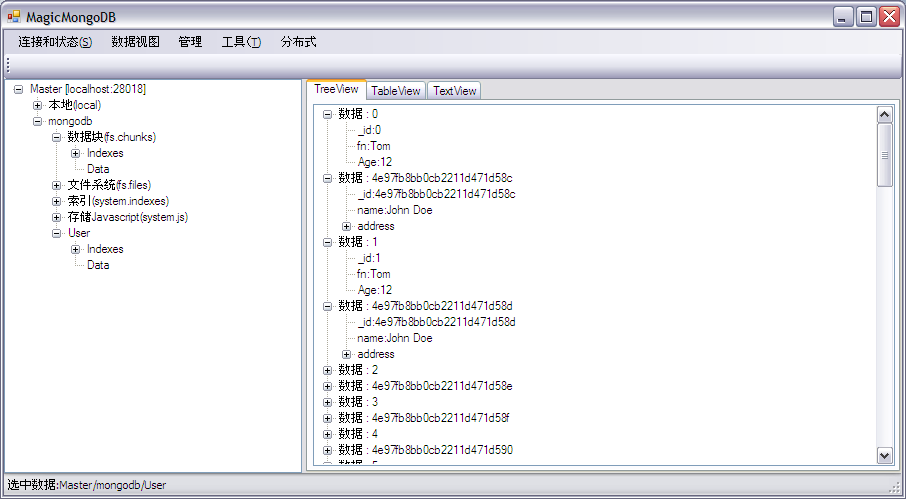Expand record 数据 : 4e97fb8bb0cb2211d471d58e
The width and height of the screenshot is (906, 499).
pyautogui.click(x=328, y=386)
